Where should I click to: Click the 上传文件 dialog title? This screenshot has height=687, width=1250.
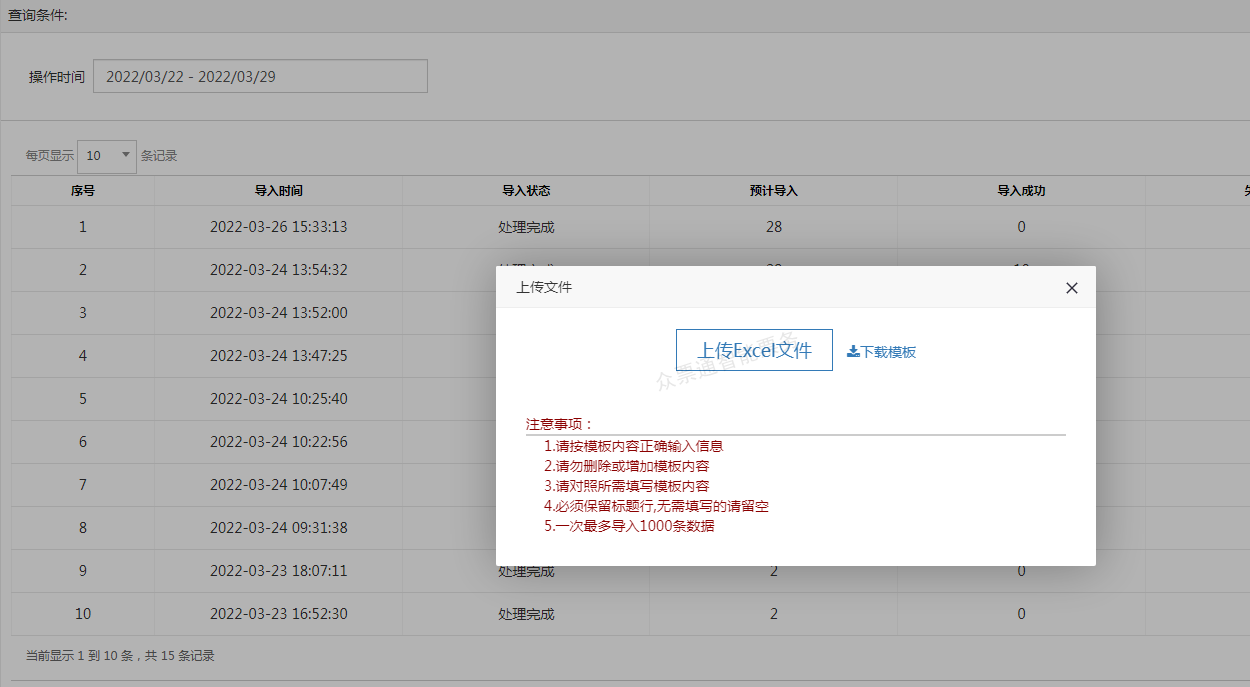click(544, 288)
